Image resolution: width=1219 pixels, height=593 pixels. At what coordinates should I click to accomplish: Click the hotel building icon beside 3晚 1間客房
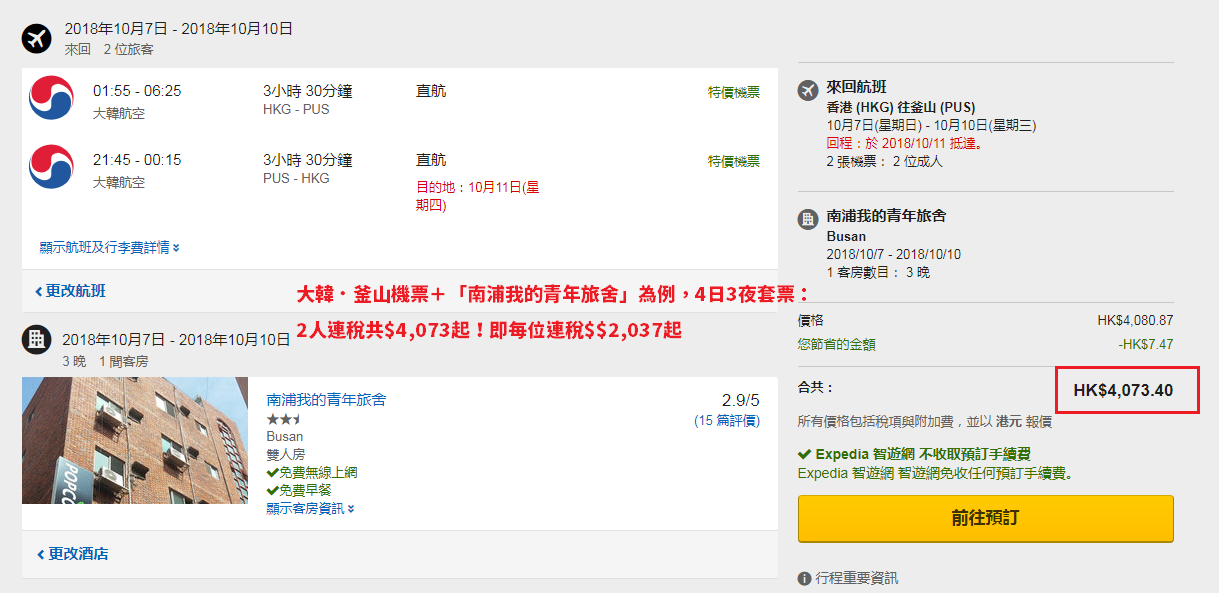[37, 340]
